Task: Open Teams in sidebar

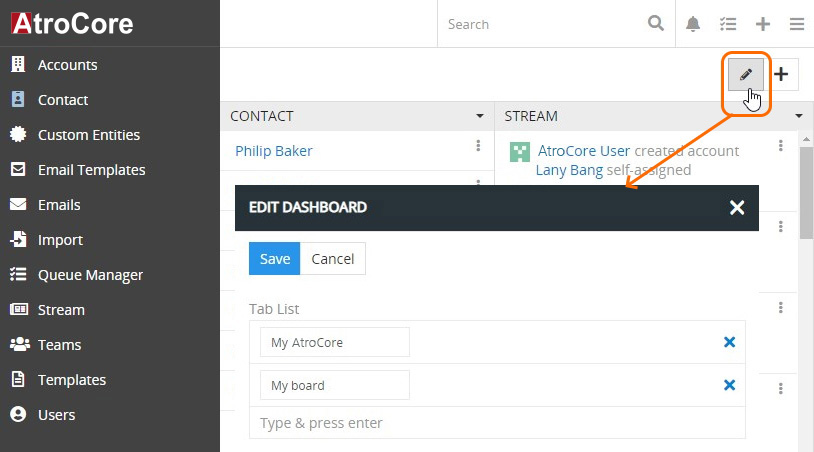Action: pos(59,345)
